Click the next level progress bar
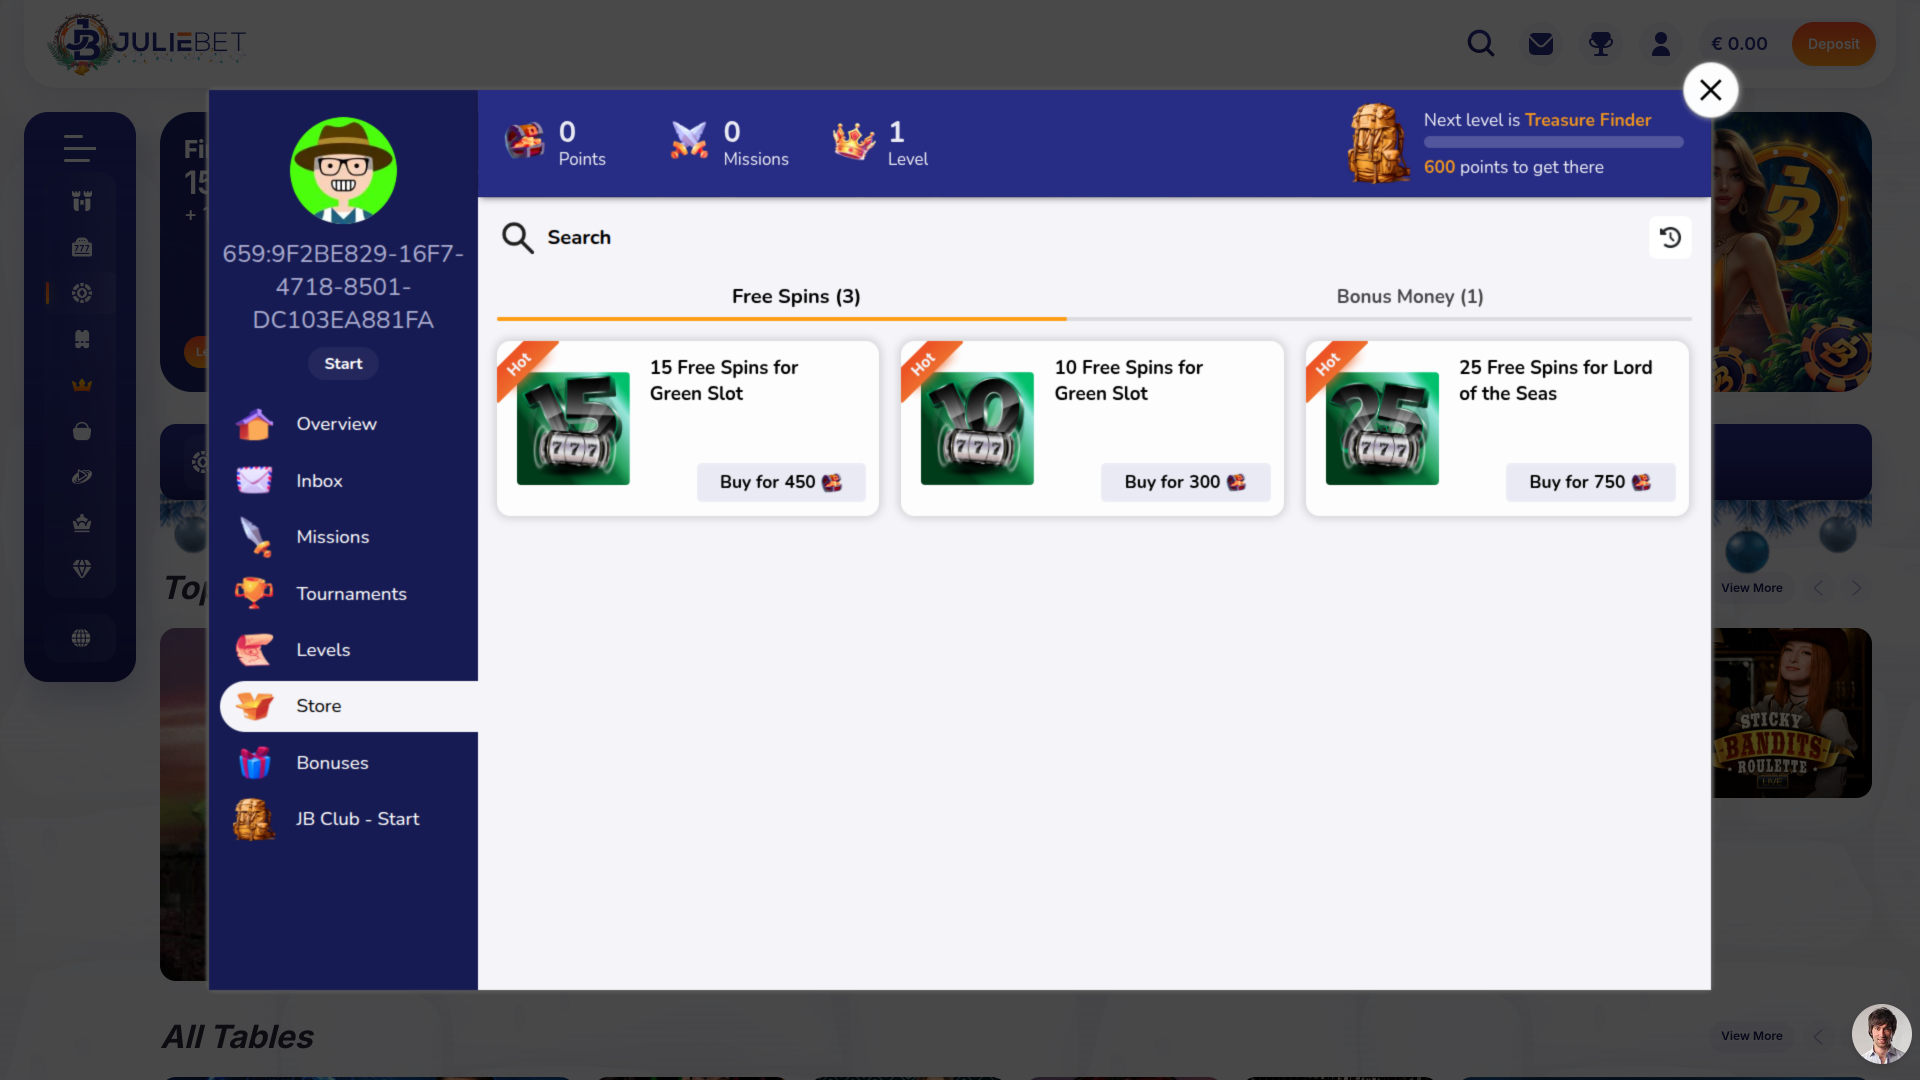Image resolution: width=1920 pixels, height=1080 pixels. pos(1553,142)
